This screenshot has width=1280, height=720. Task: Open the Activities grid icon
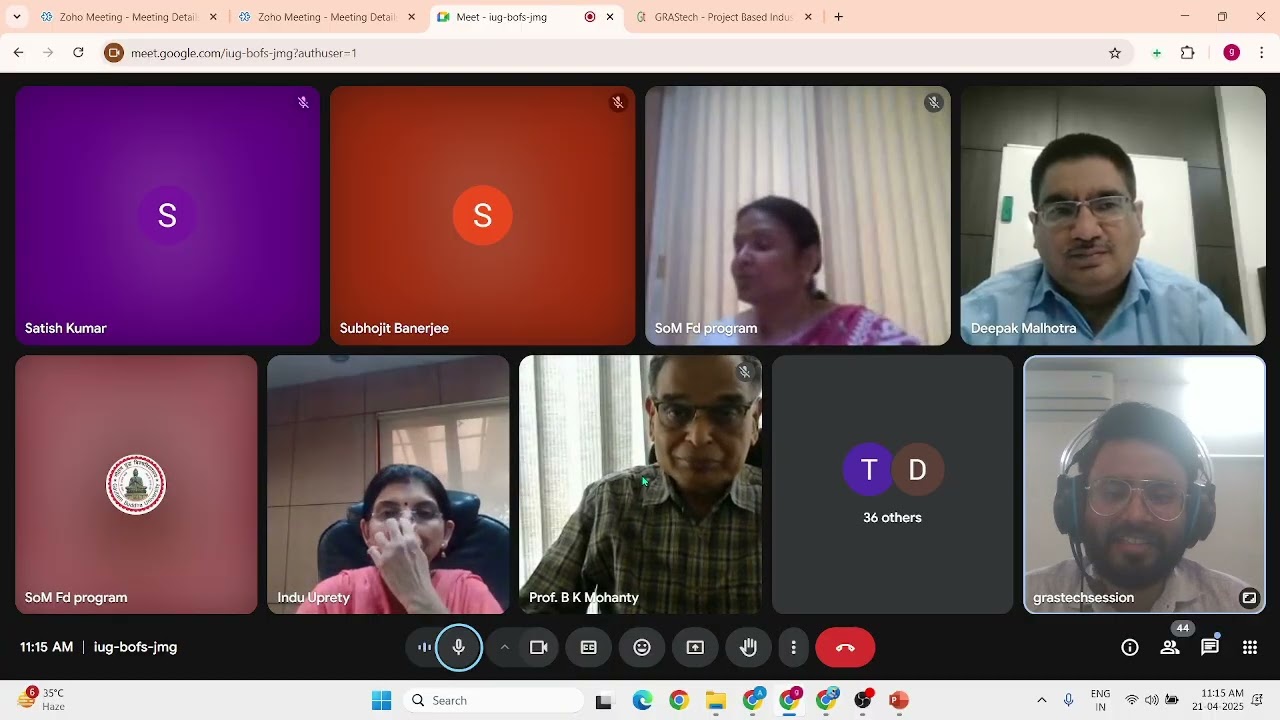(x=1250, y=647)
